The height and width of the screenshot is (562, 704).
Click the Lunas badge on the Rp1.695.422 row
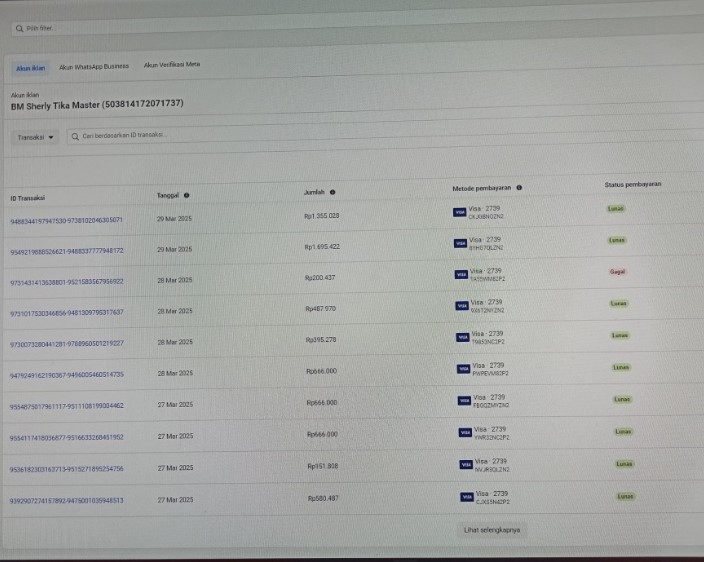click(x=617, y=240)
